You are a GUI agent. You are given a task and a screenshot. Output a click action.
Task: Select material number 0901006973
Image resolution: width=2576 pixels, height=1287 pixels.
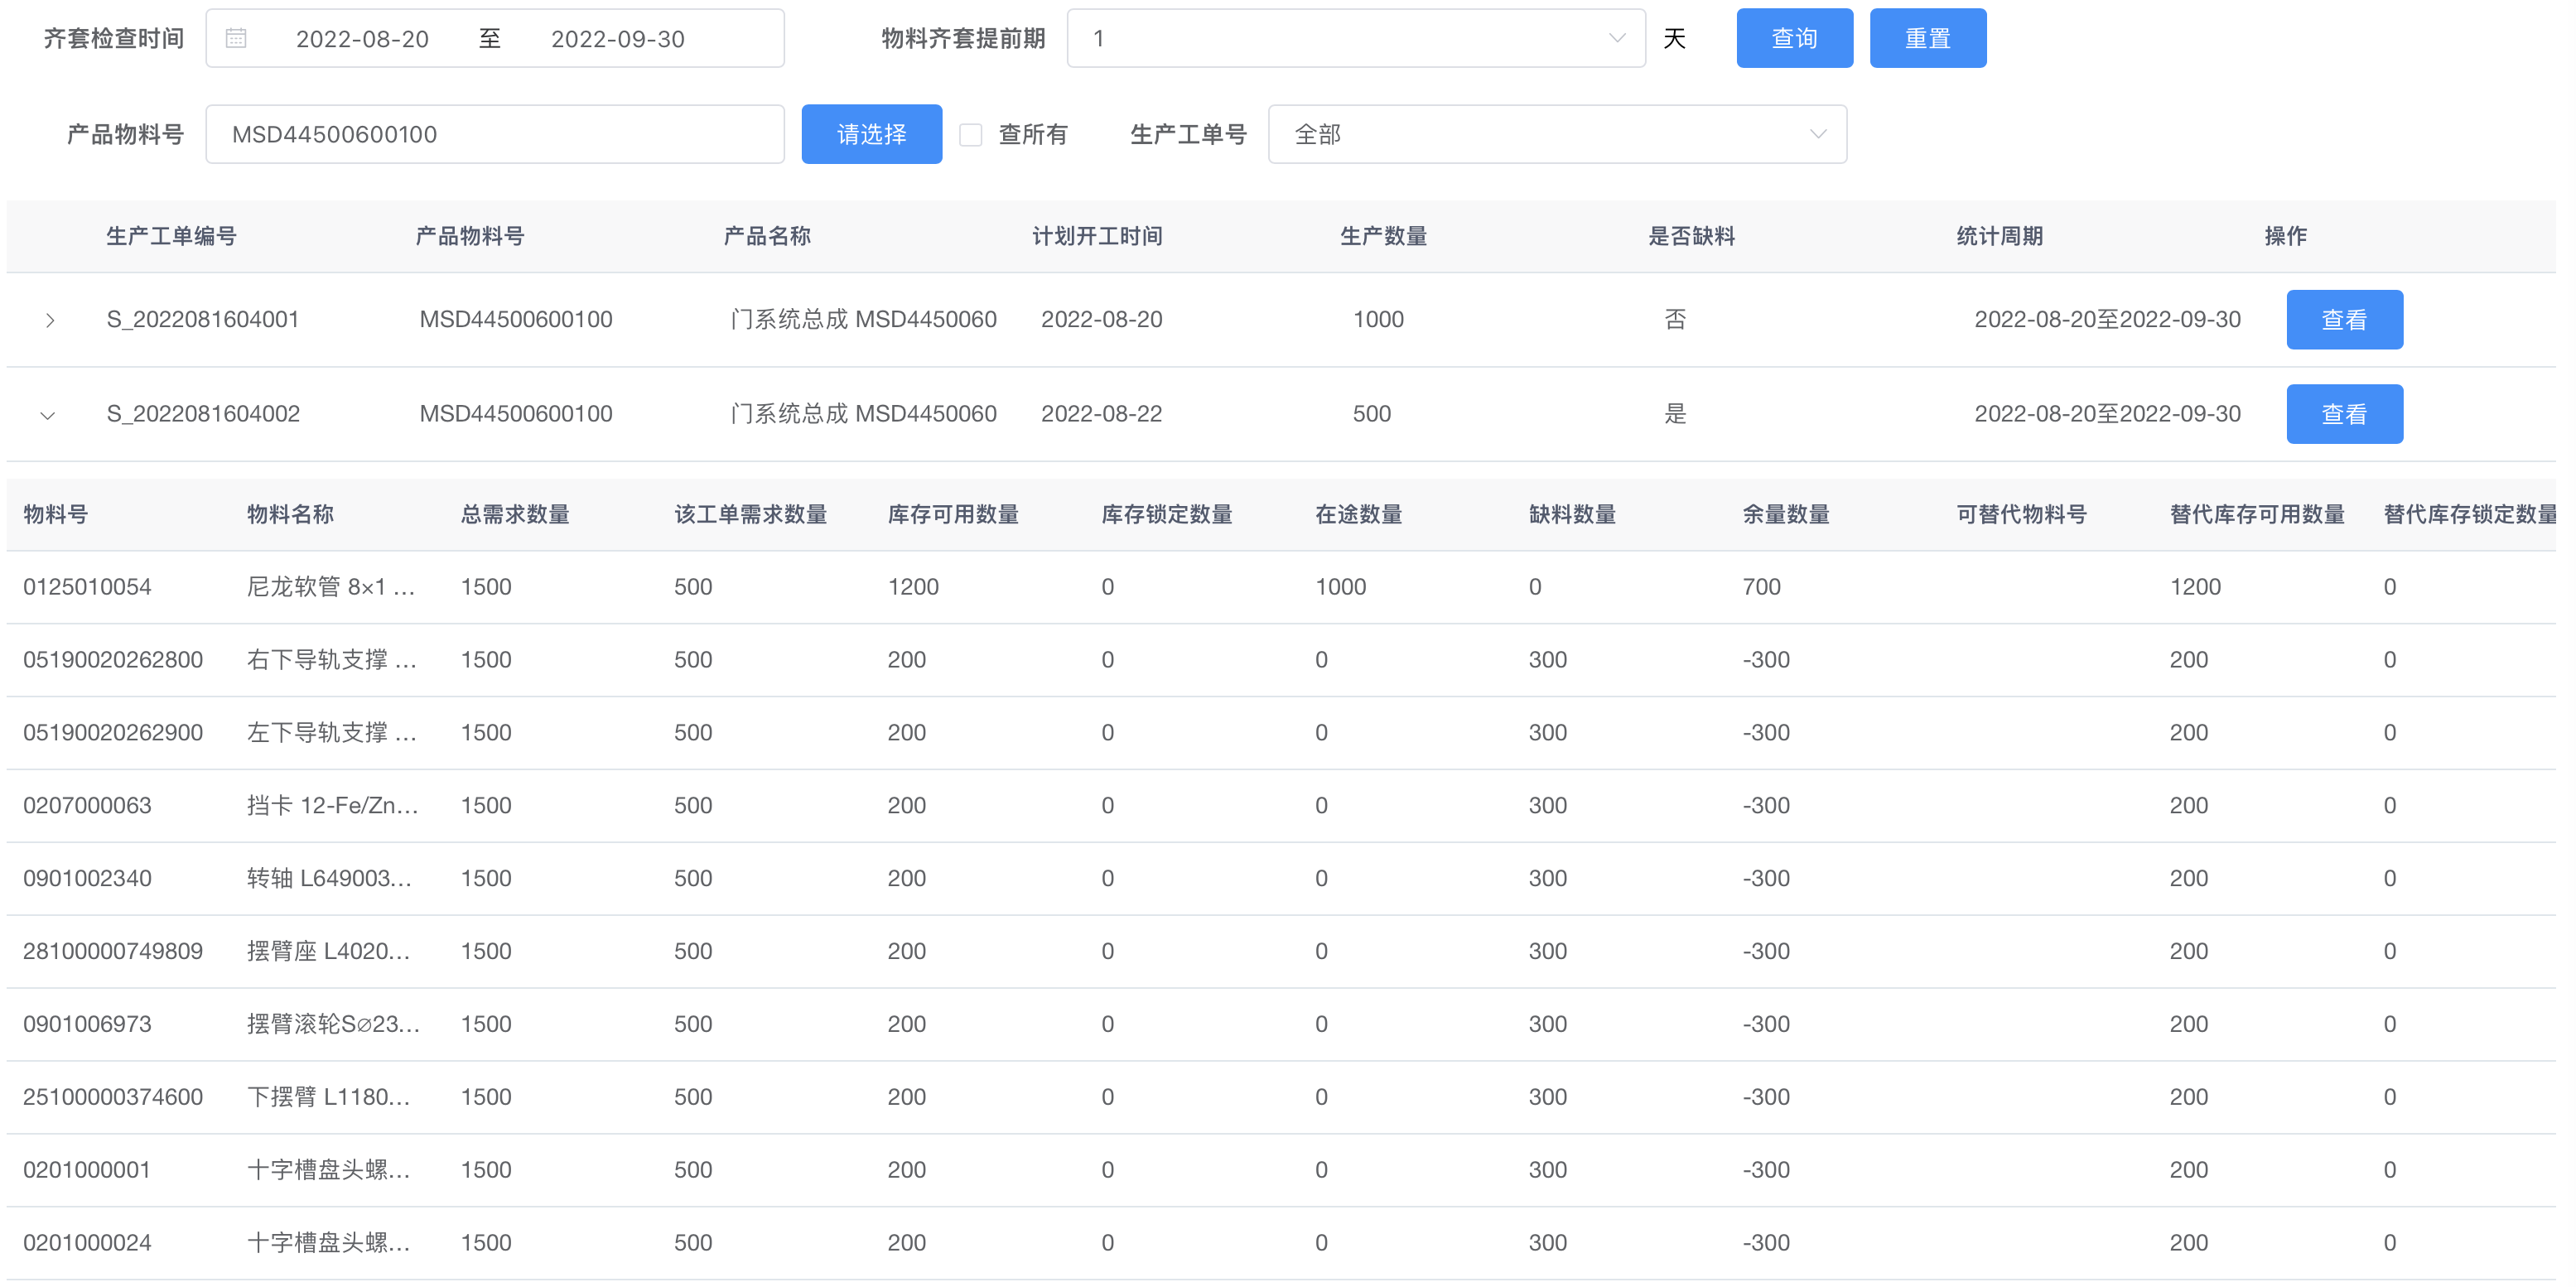(x=87, y=1025)
